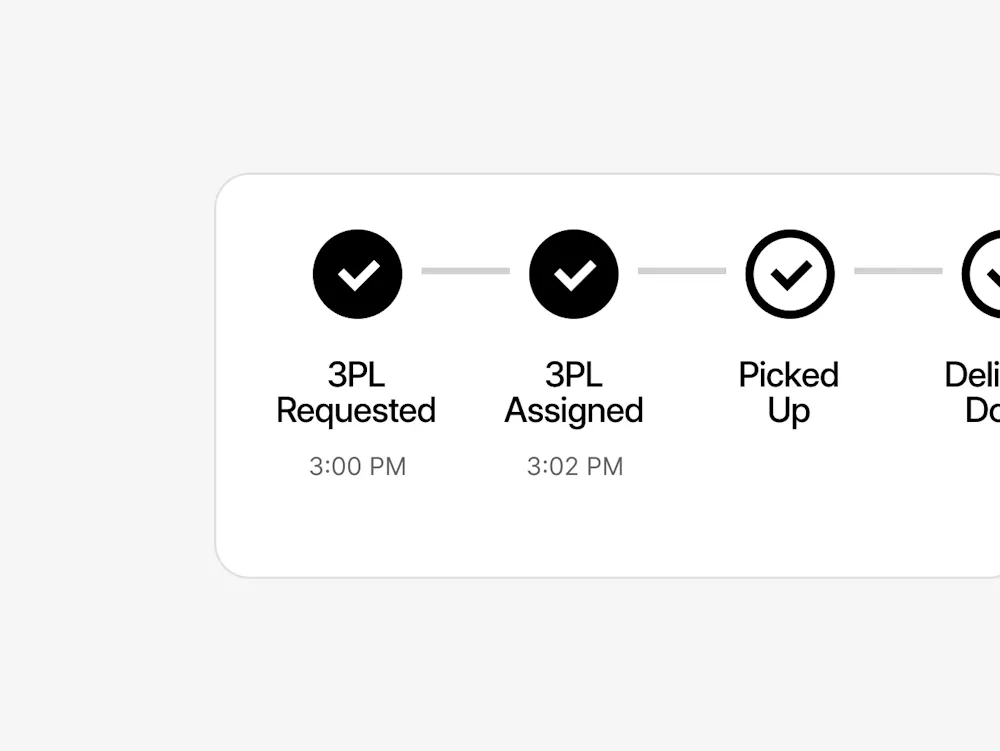Open the 3PL Requested step label
This screenshot has height=751, width=1000.
click(356, 392)
